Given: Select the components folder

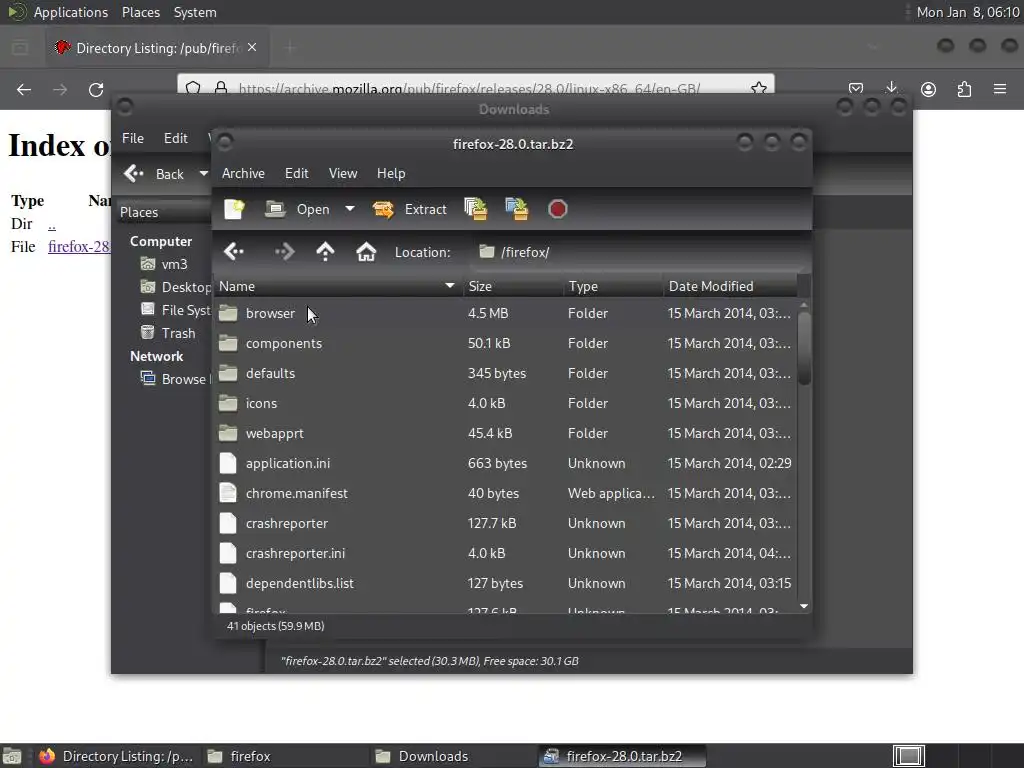Looking at the screenshot, I should 283,343.
